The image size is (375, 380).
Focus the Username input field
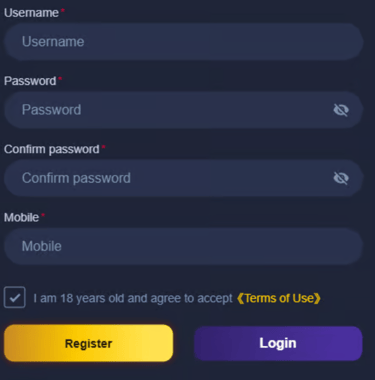click(x=184, y=42)
